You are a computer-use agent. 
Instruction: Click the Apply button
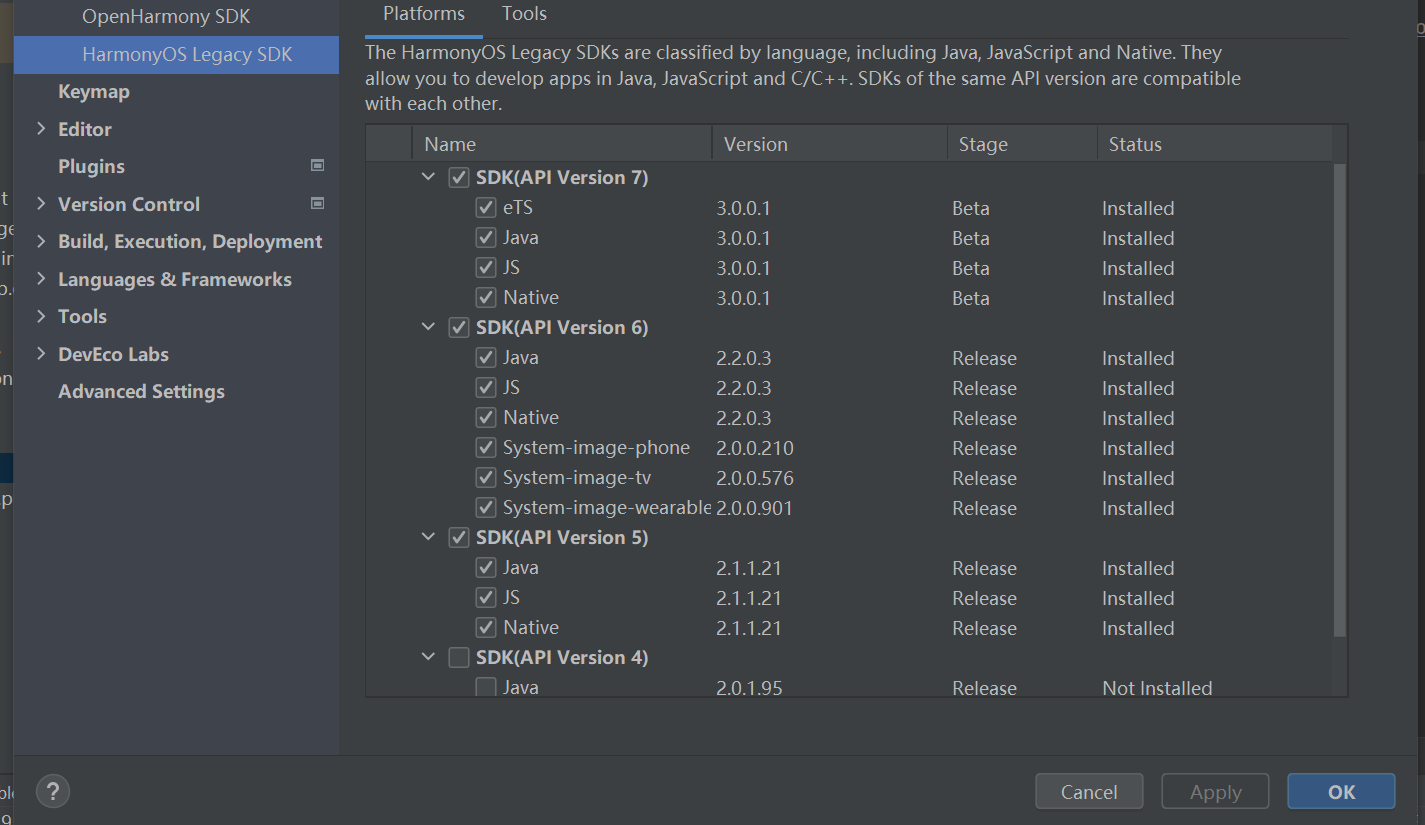pos(1215,791)
